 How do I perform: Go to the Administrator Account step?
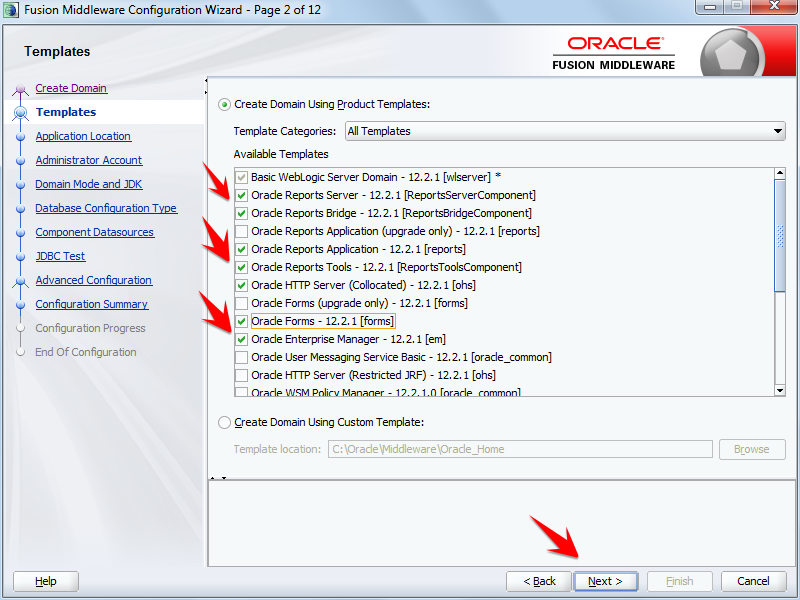coord(88,159)
